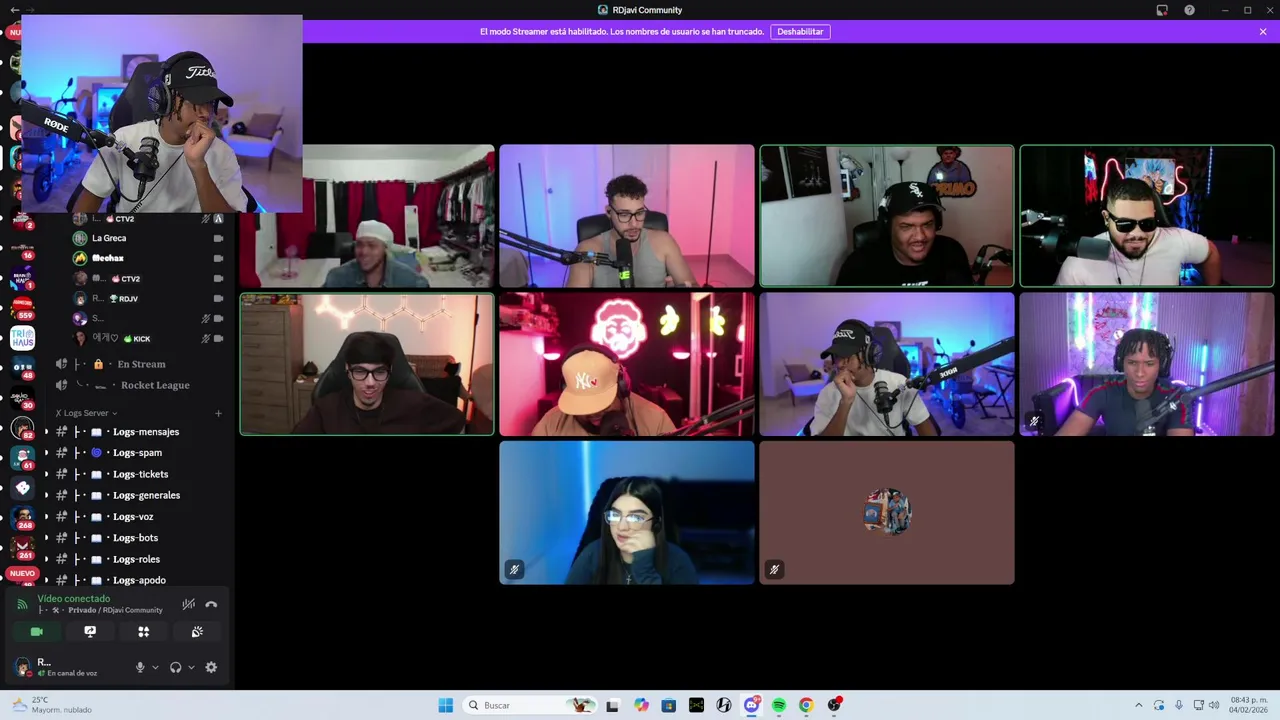
Task: Expand threads arrow for Logs-generales
Action: 45,495
